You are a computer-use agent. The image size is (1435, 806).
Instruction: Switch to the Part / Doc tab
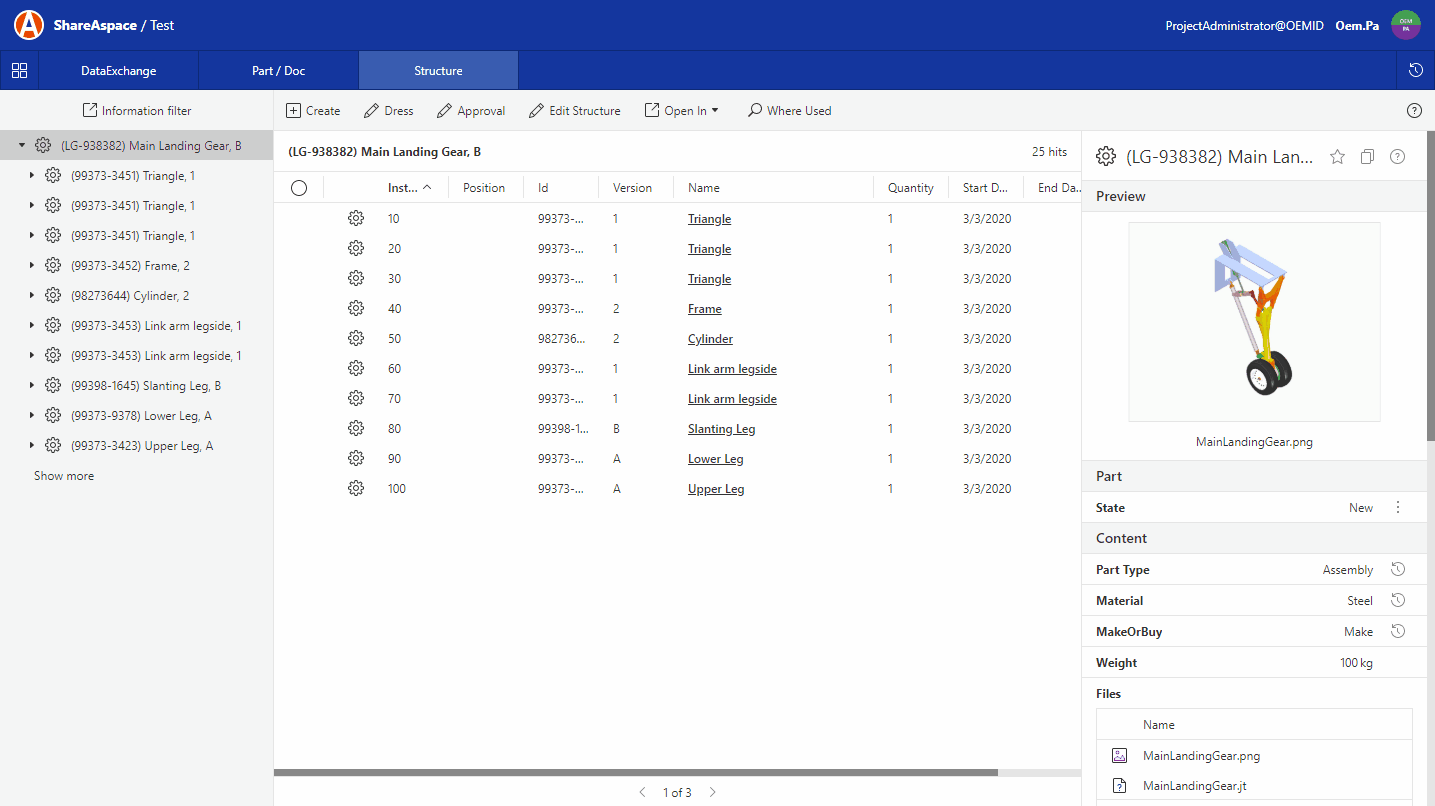coord(278,70)
